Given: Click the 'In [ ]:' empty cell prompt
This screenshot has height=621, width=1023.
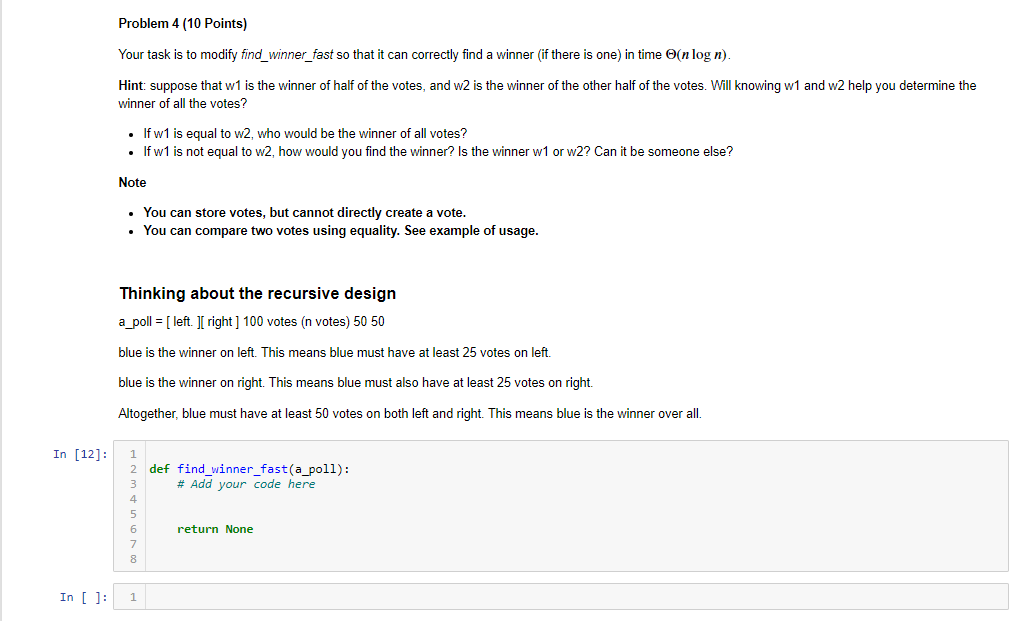Looking at the screenshot, I should click(79, 597).
